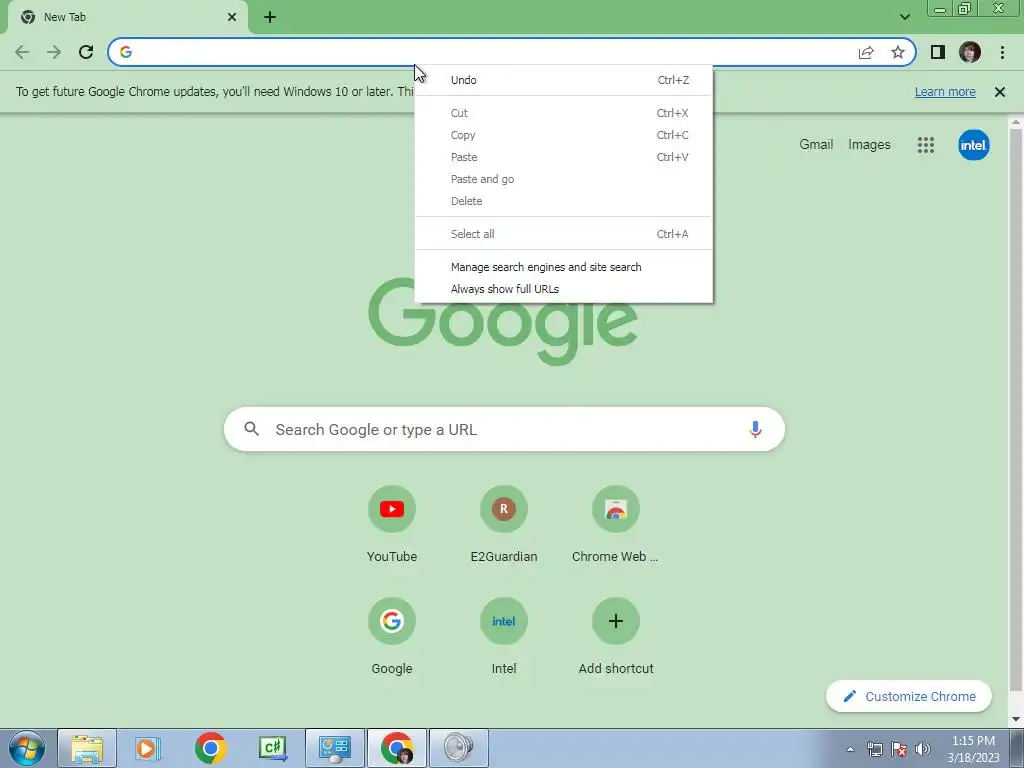Expand the tab search chevron
1024x768 pixels.
tap(904, 17)
